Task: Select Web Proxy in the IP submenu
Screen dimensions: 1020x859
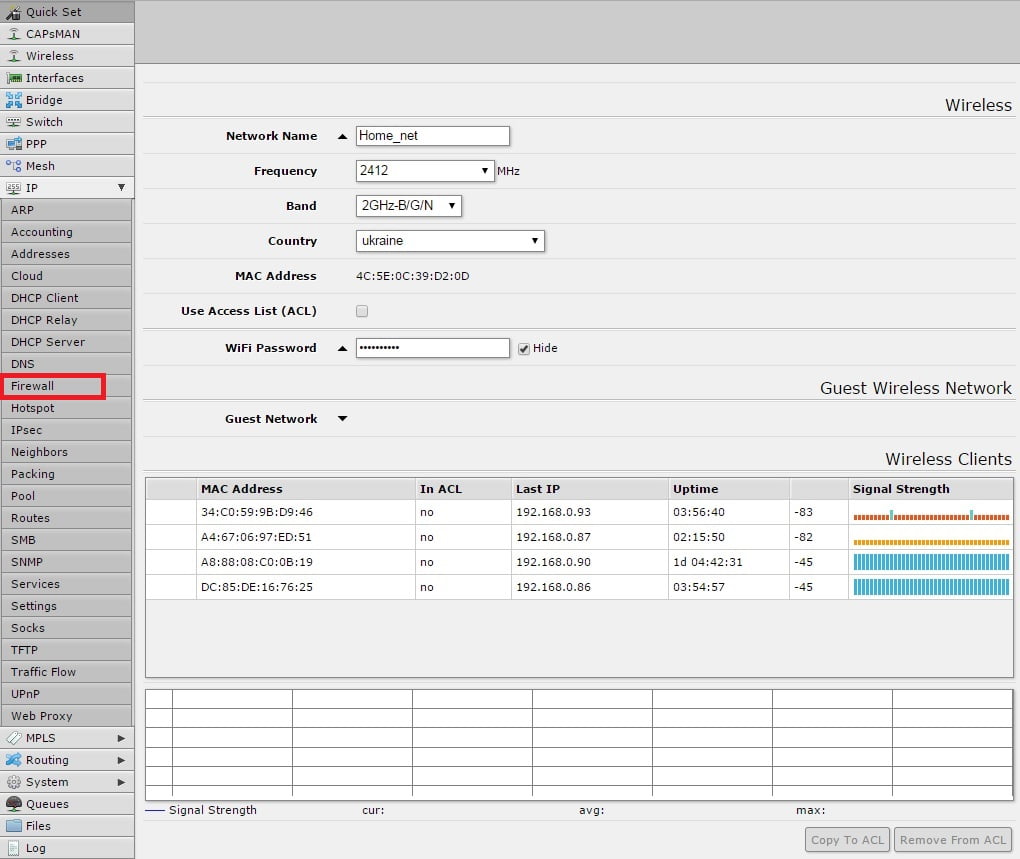Action: pyautogui.click(x=66, y=716)
